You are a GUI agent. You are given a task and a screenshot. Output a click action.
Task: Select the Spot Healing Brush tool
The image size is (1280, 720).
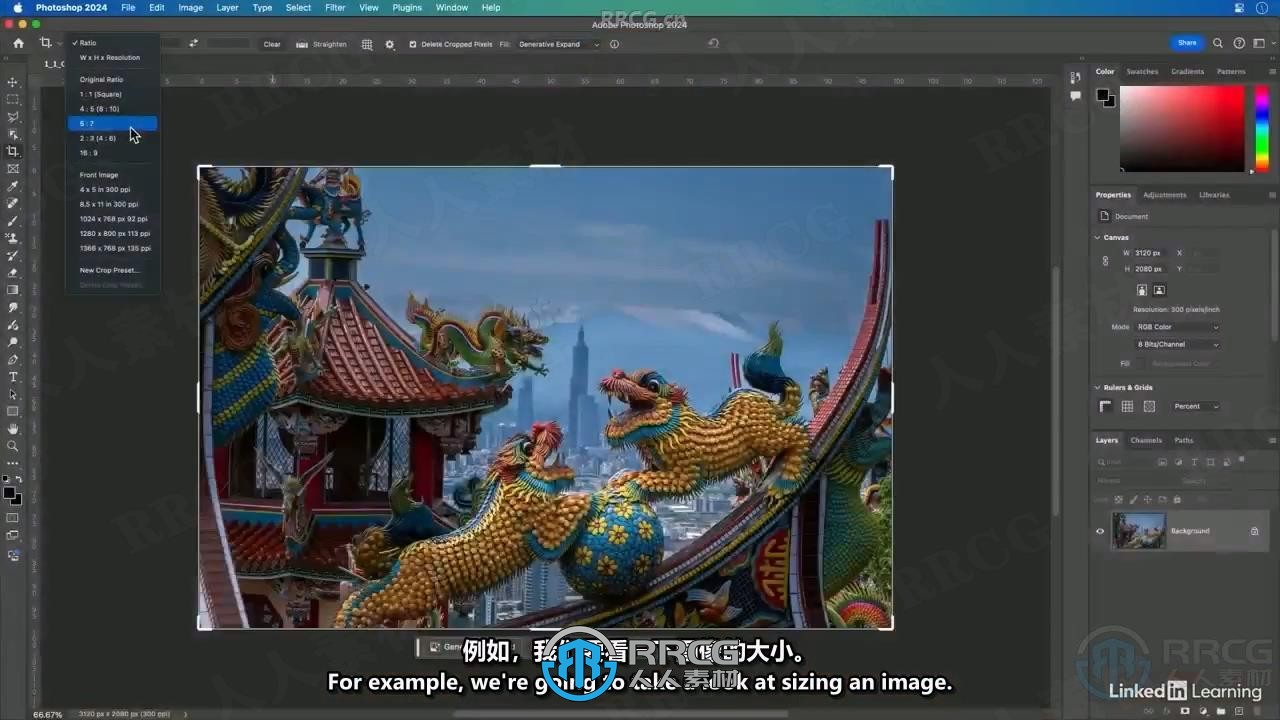pos(13,203)
